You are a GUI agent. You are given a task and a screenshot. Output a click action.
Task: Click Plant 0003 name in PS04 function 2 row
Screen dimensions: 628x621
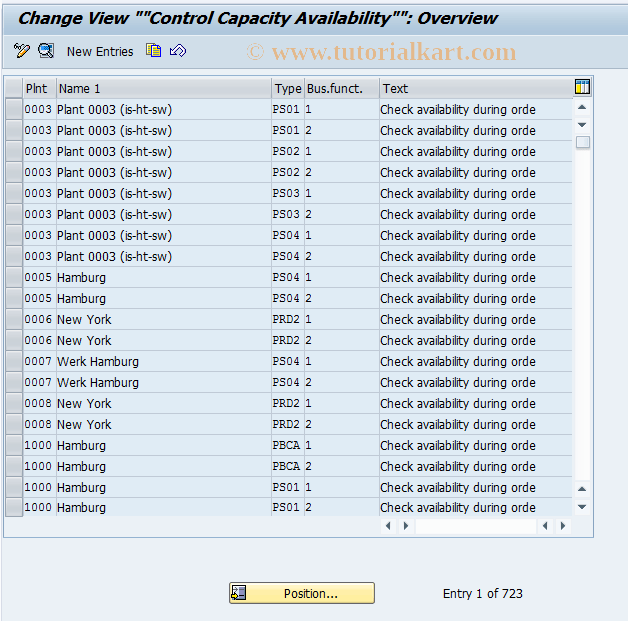pos(163,256)
